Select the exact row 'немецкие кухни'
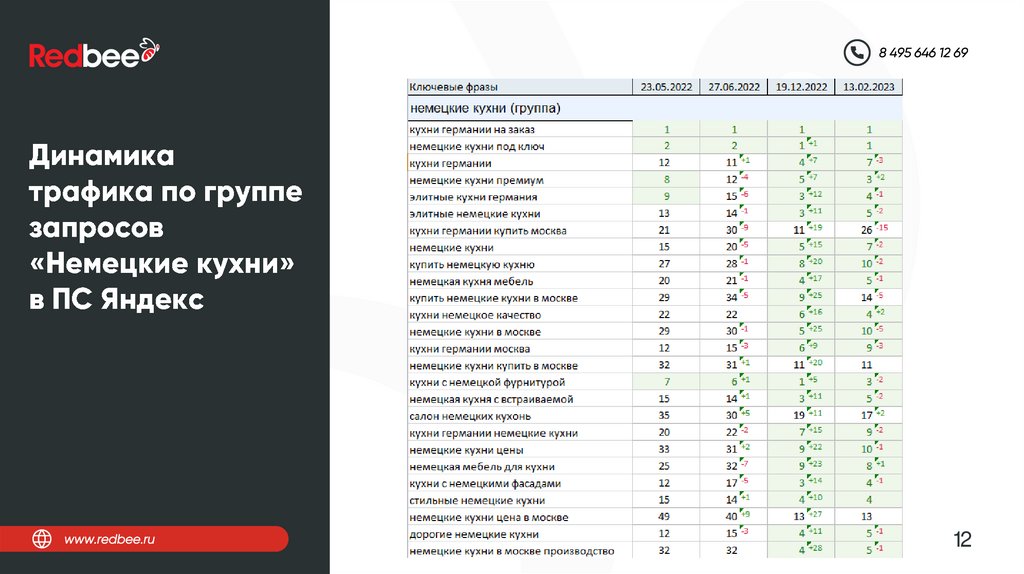 (x=655, y=247)
